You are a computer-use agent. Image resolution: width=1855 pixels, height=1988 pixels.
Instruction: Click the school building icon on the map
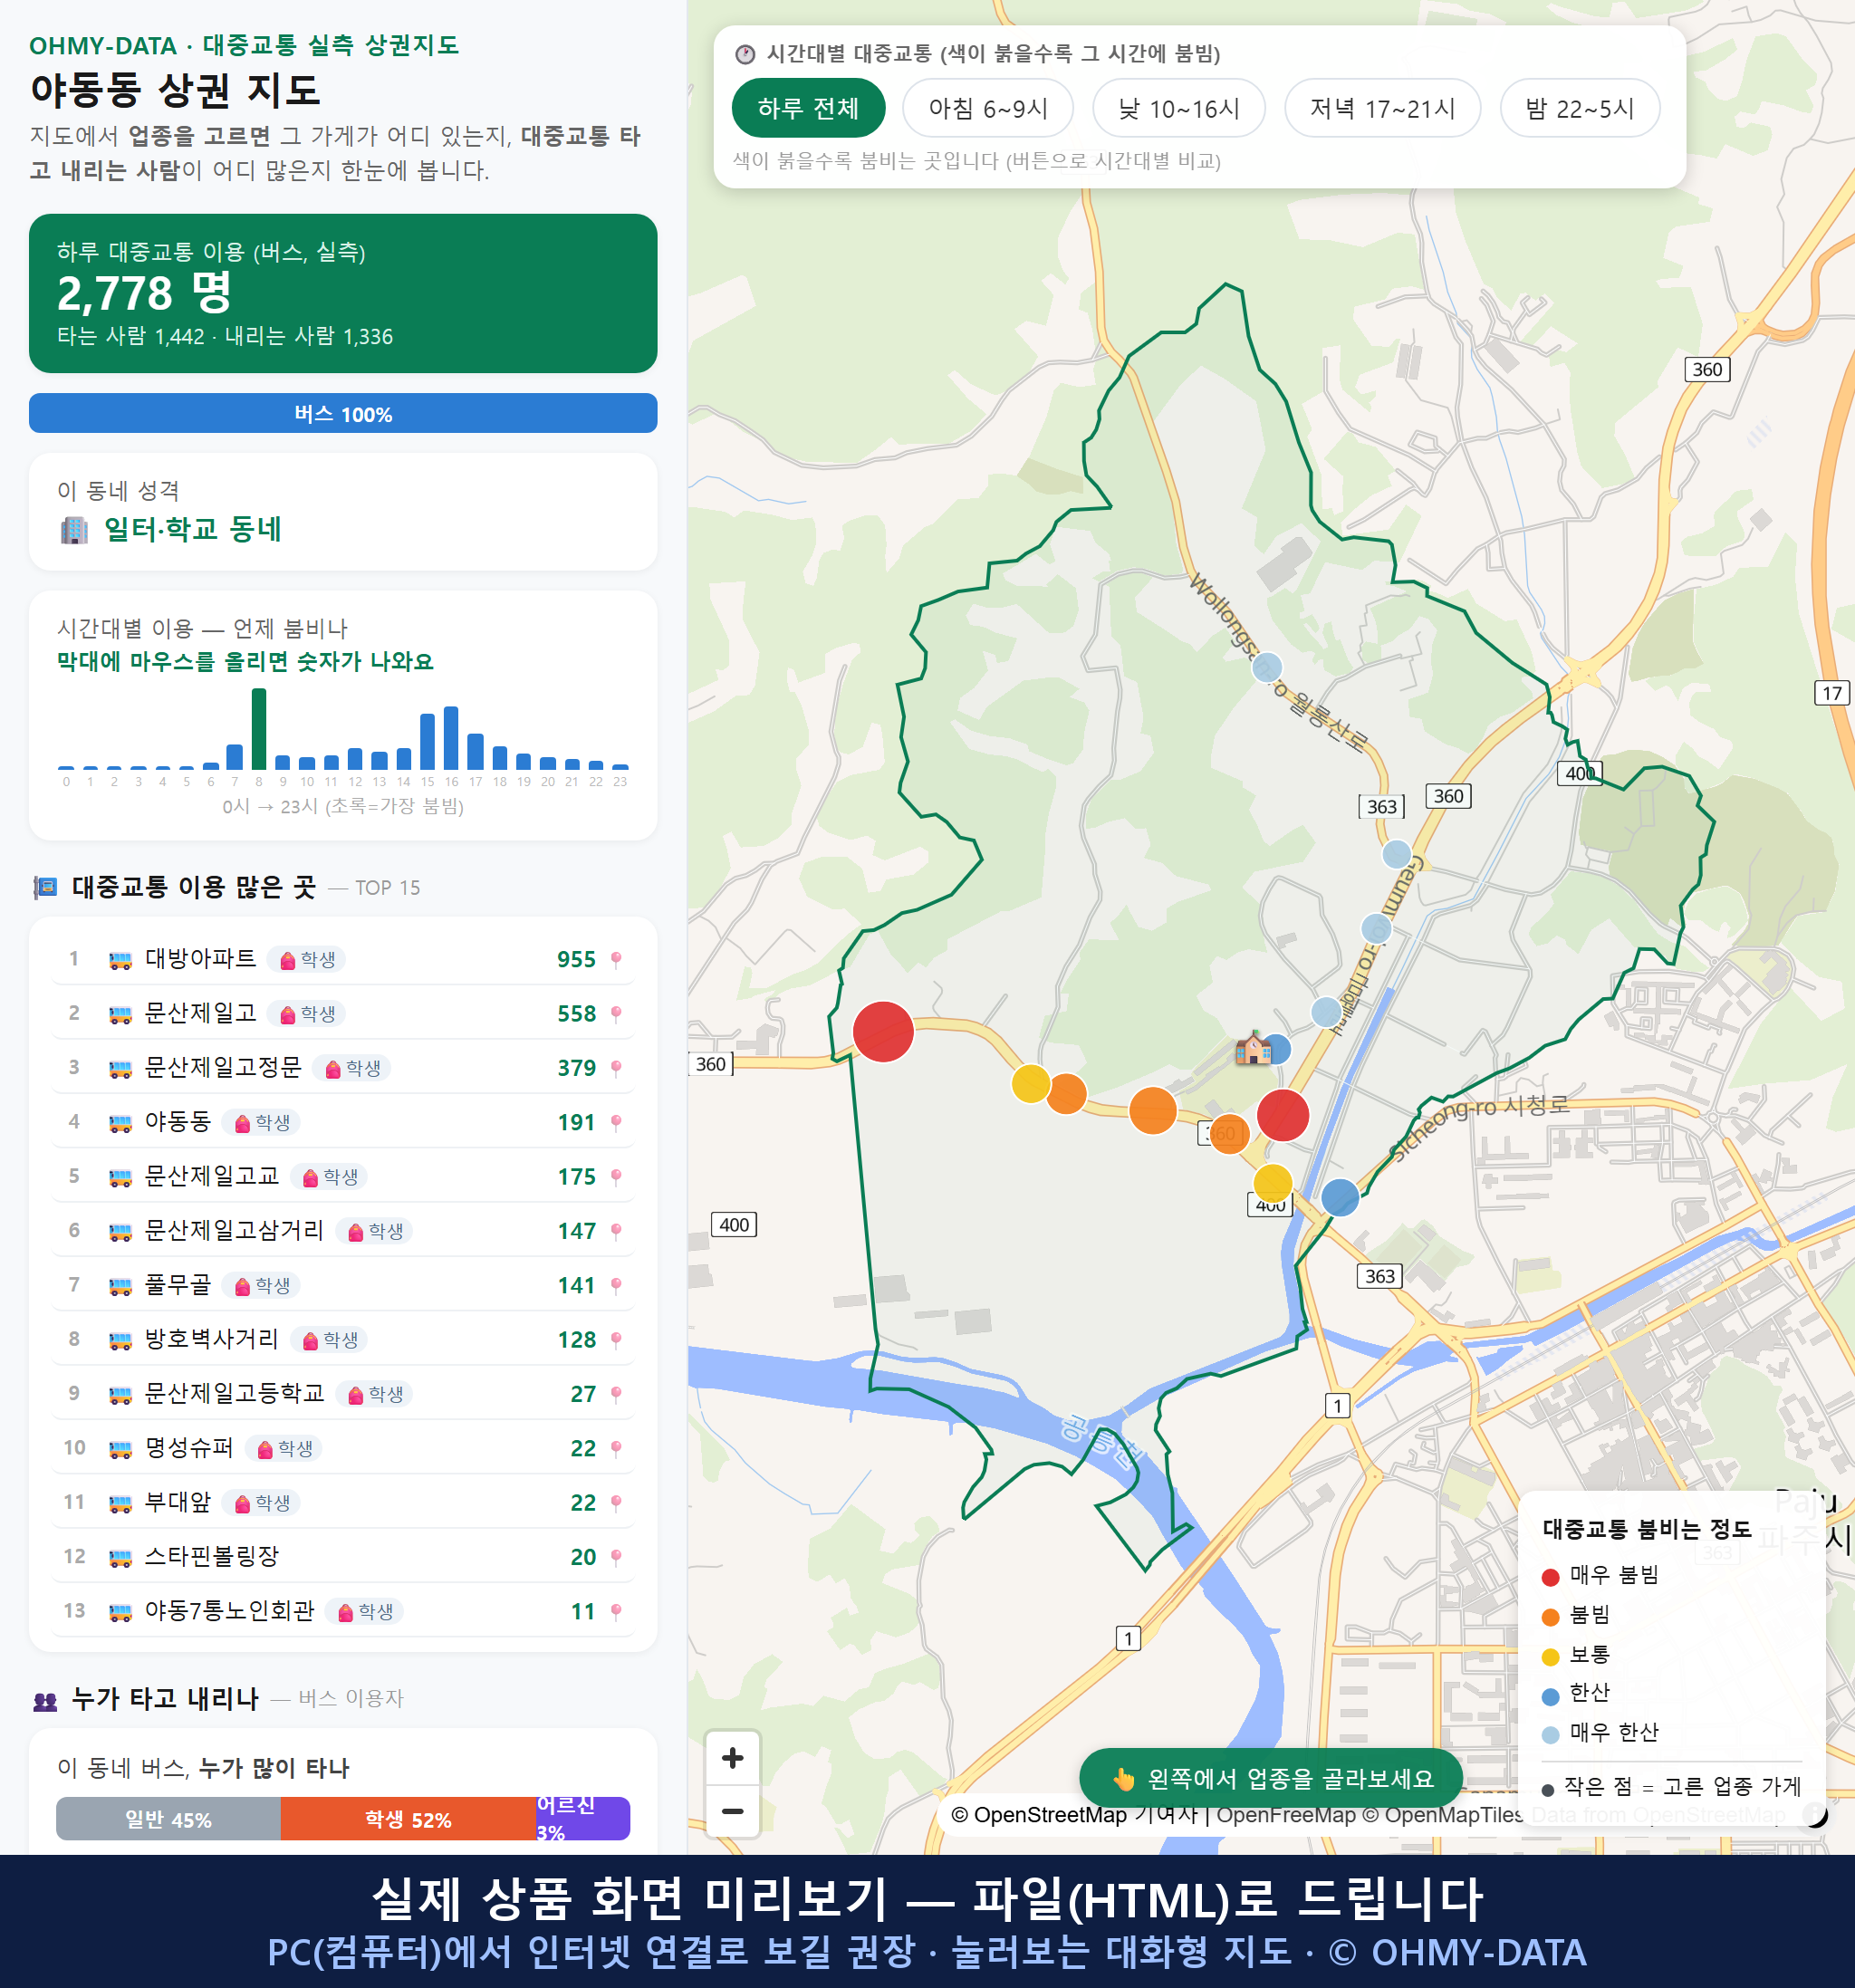1253,1048
